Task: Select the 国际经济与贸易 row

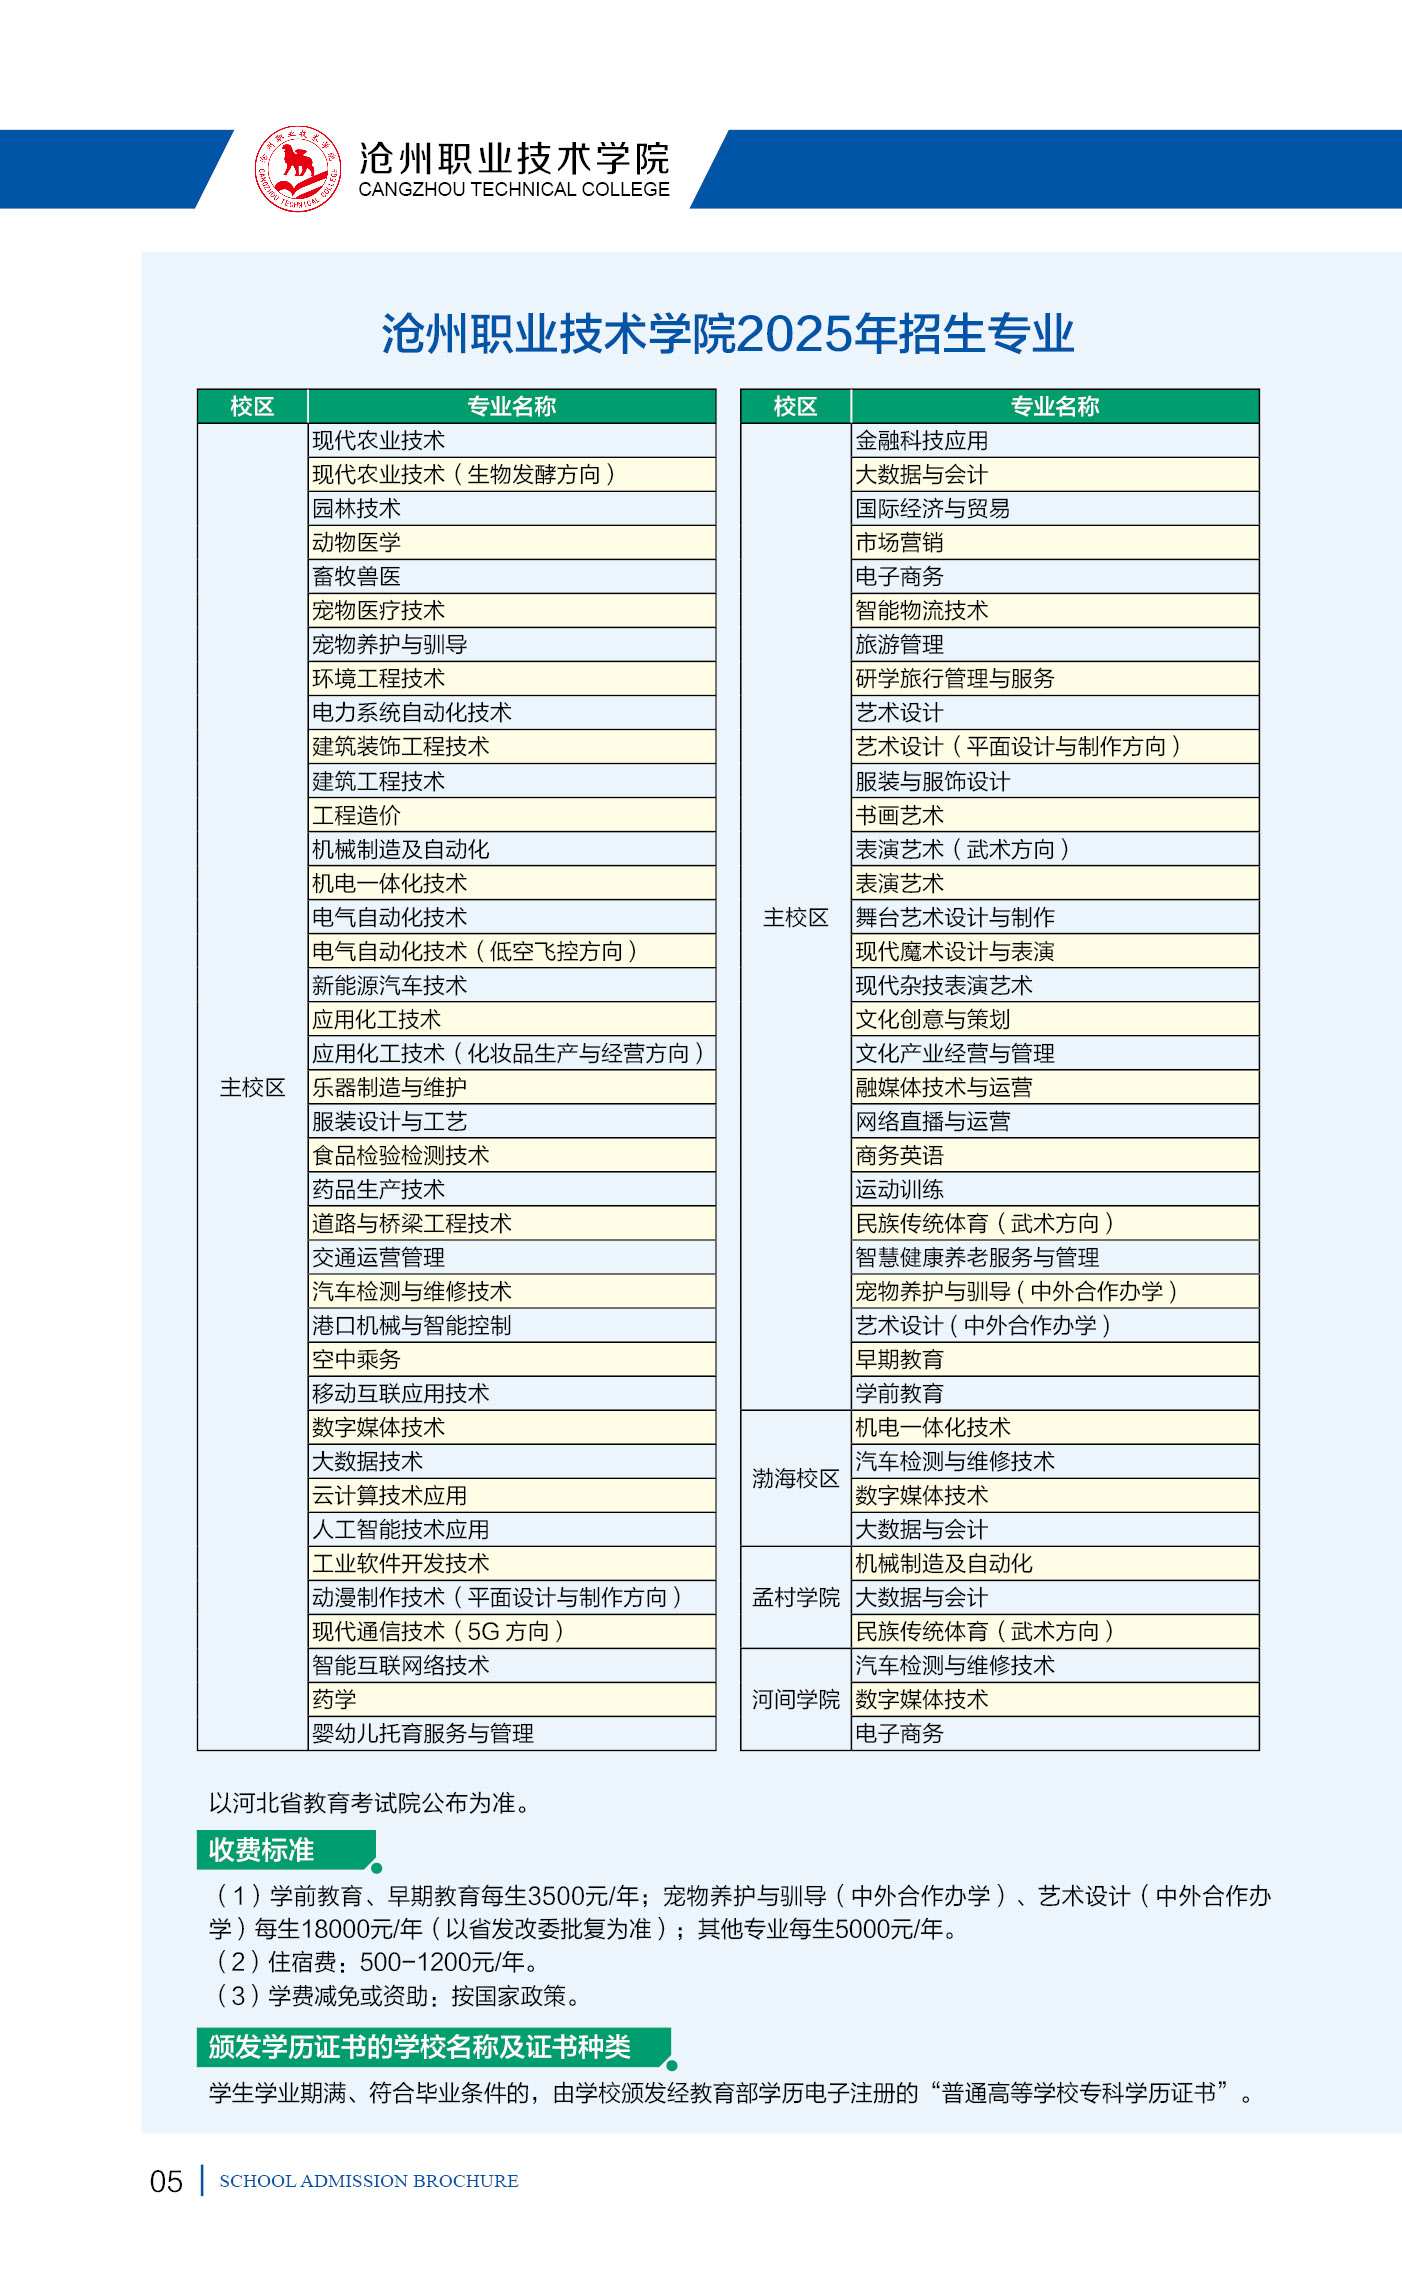Action: pos(1055,508)
